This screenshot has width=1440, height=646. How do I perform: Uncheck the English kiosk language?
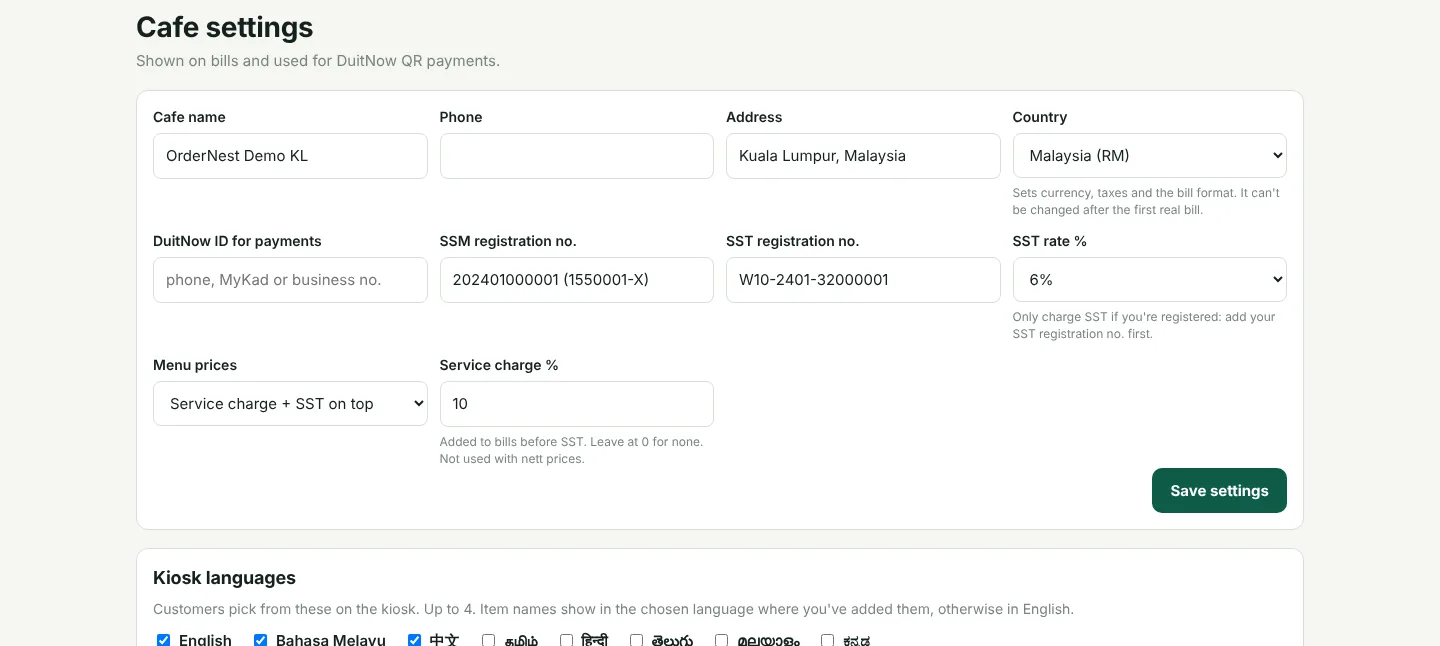pyautogui.click(x=164, y=640)
